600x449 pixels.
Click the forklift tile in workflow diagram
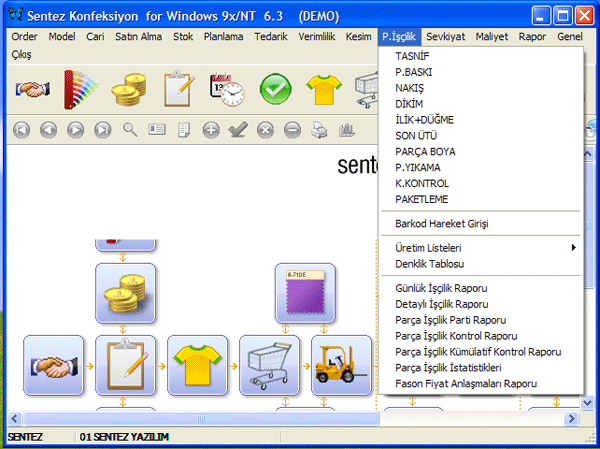pos(341,366)
